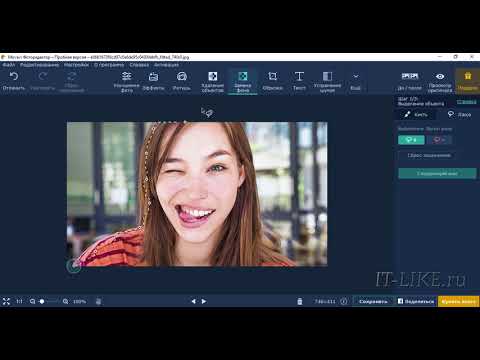The width and height of the screenshot is (480, 360).
Task: Click the zoom slider in the bottom bar
Action: pos(48,301)
